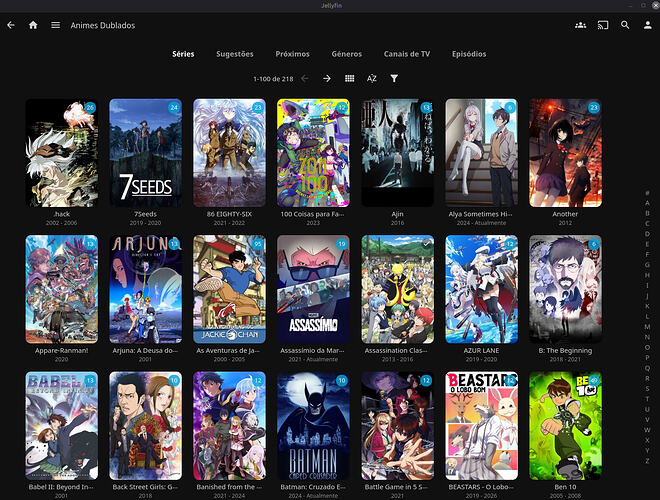This screenshot has width=660, height=500.
Task: Click the Appare-Ranman! title link
Action: (61, 351)
